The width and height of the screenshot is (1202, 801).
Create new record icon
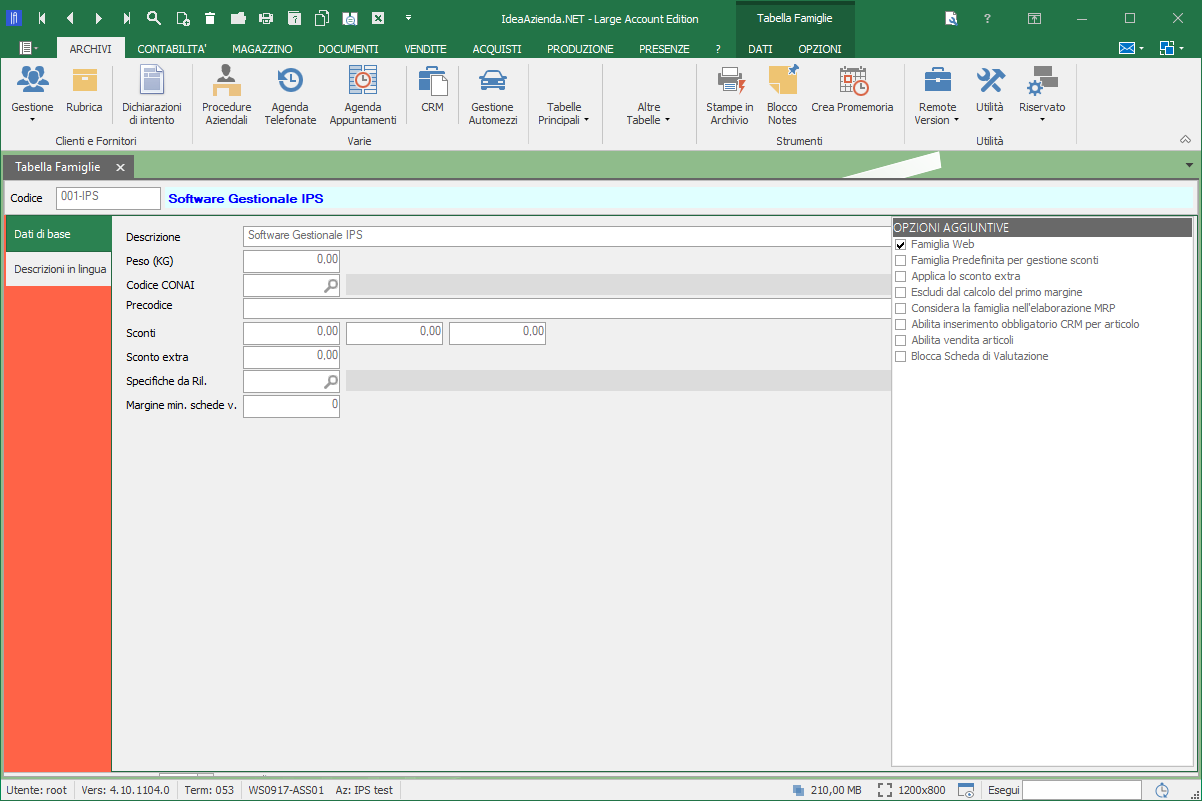182,18
